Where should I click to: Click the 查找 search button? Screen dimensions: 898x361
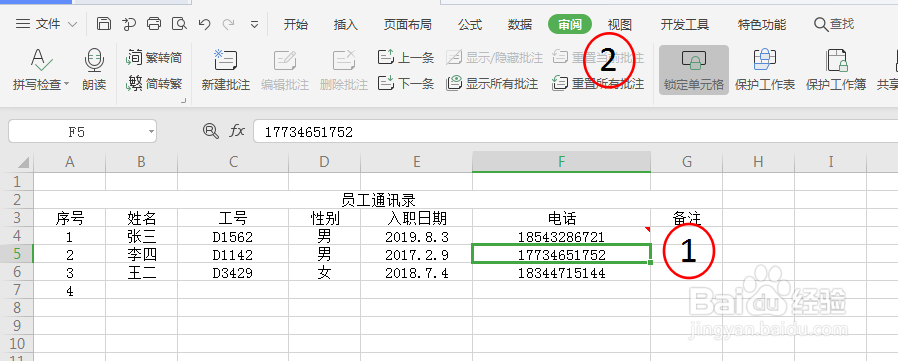[834, 24]
